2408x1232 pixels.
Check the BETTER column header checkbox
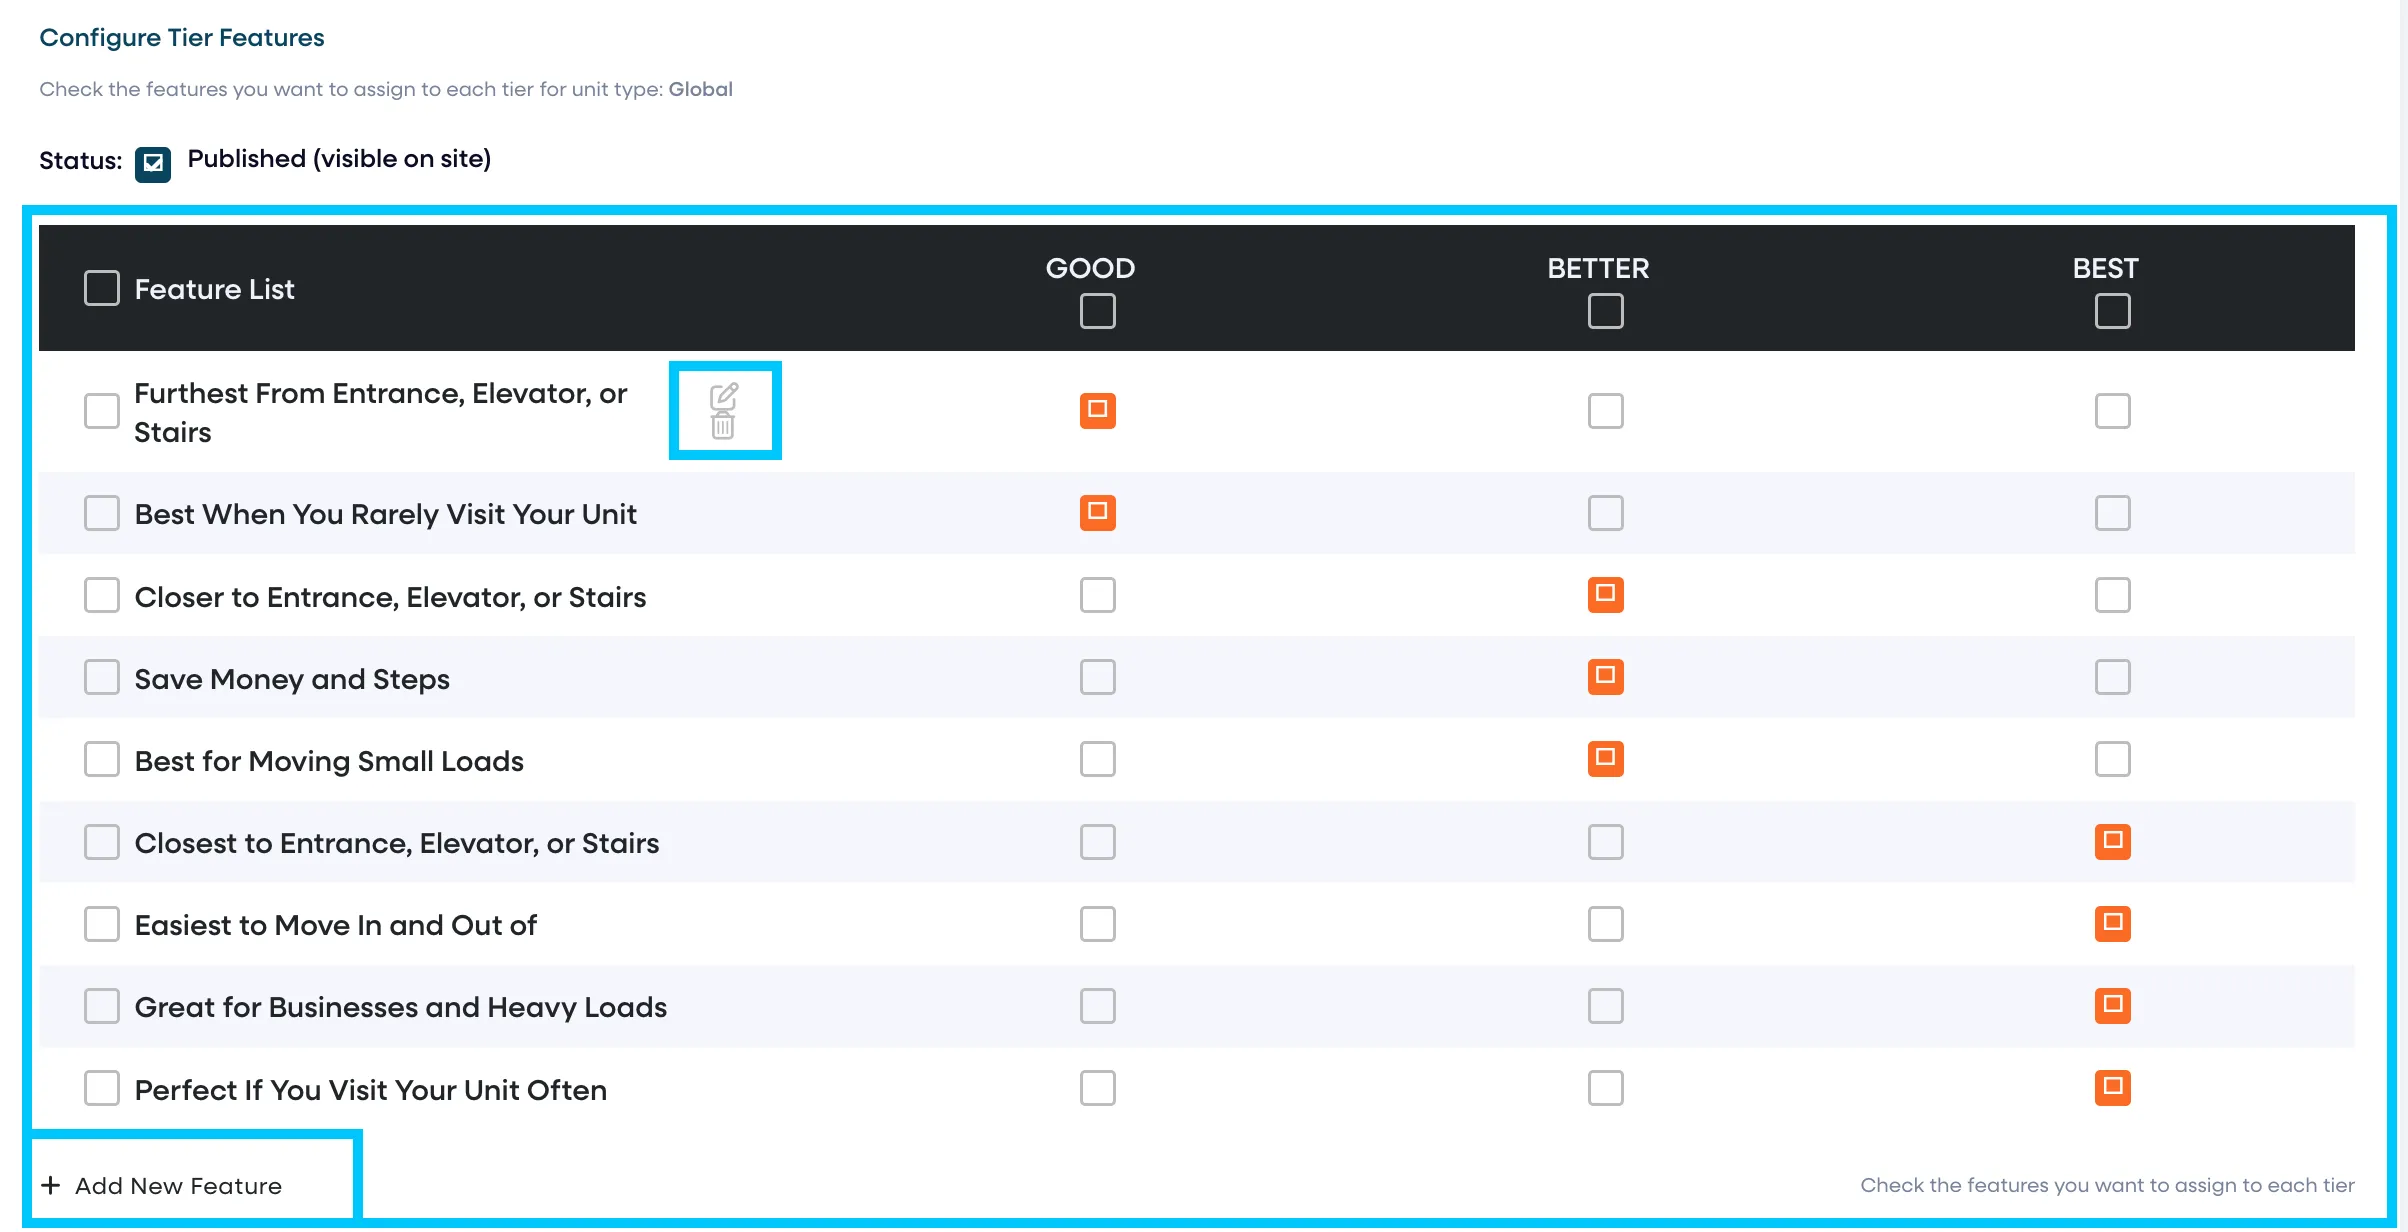point(1606,311)
